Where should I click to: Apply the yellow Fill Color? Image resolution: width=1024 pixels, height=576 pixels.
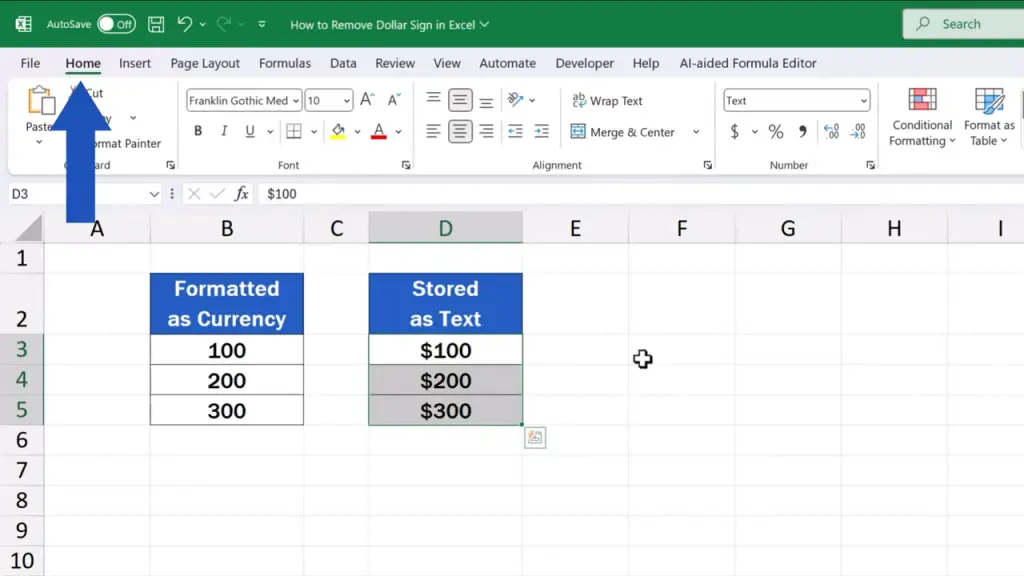339,131
